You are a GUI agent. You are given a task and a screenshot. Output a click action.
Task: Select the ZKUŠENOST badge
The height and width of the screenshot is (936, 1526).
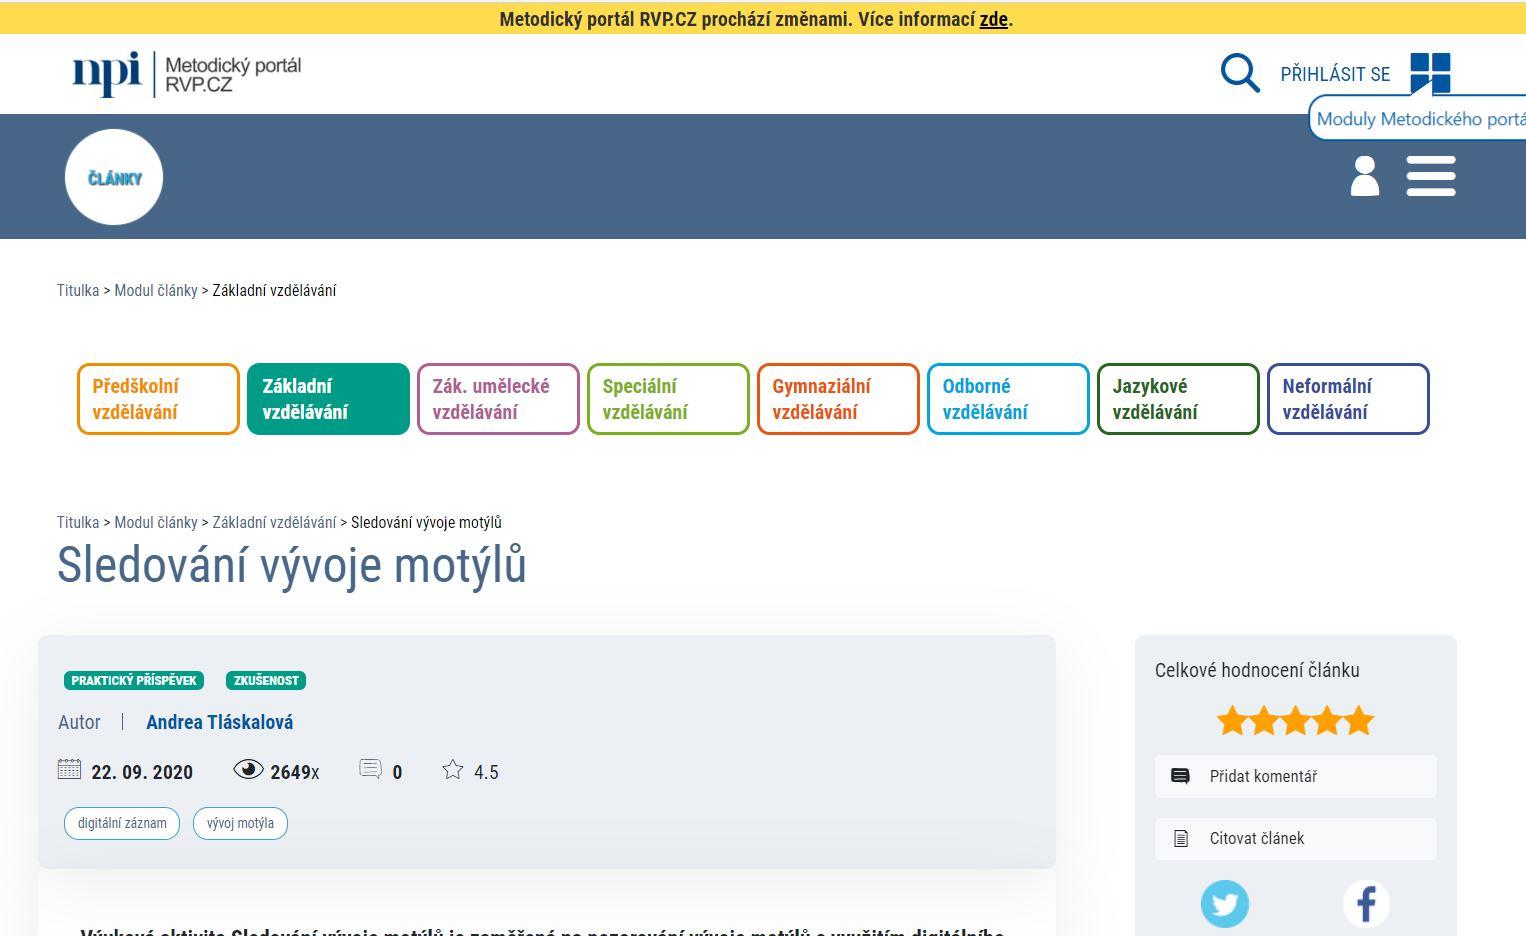click(265, 680)
